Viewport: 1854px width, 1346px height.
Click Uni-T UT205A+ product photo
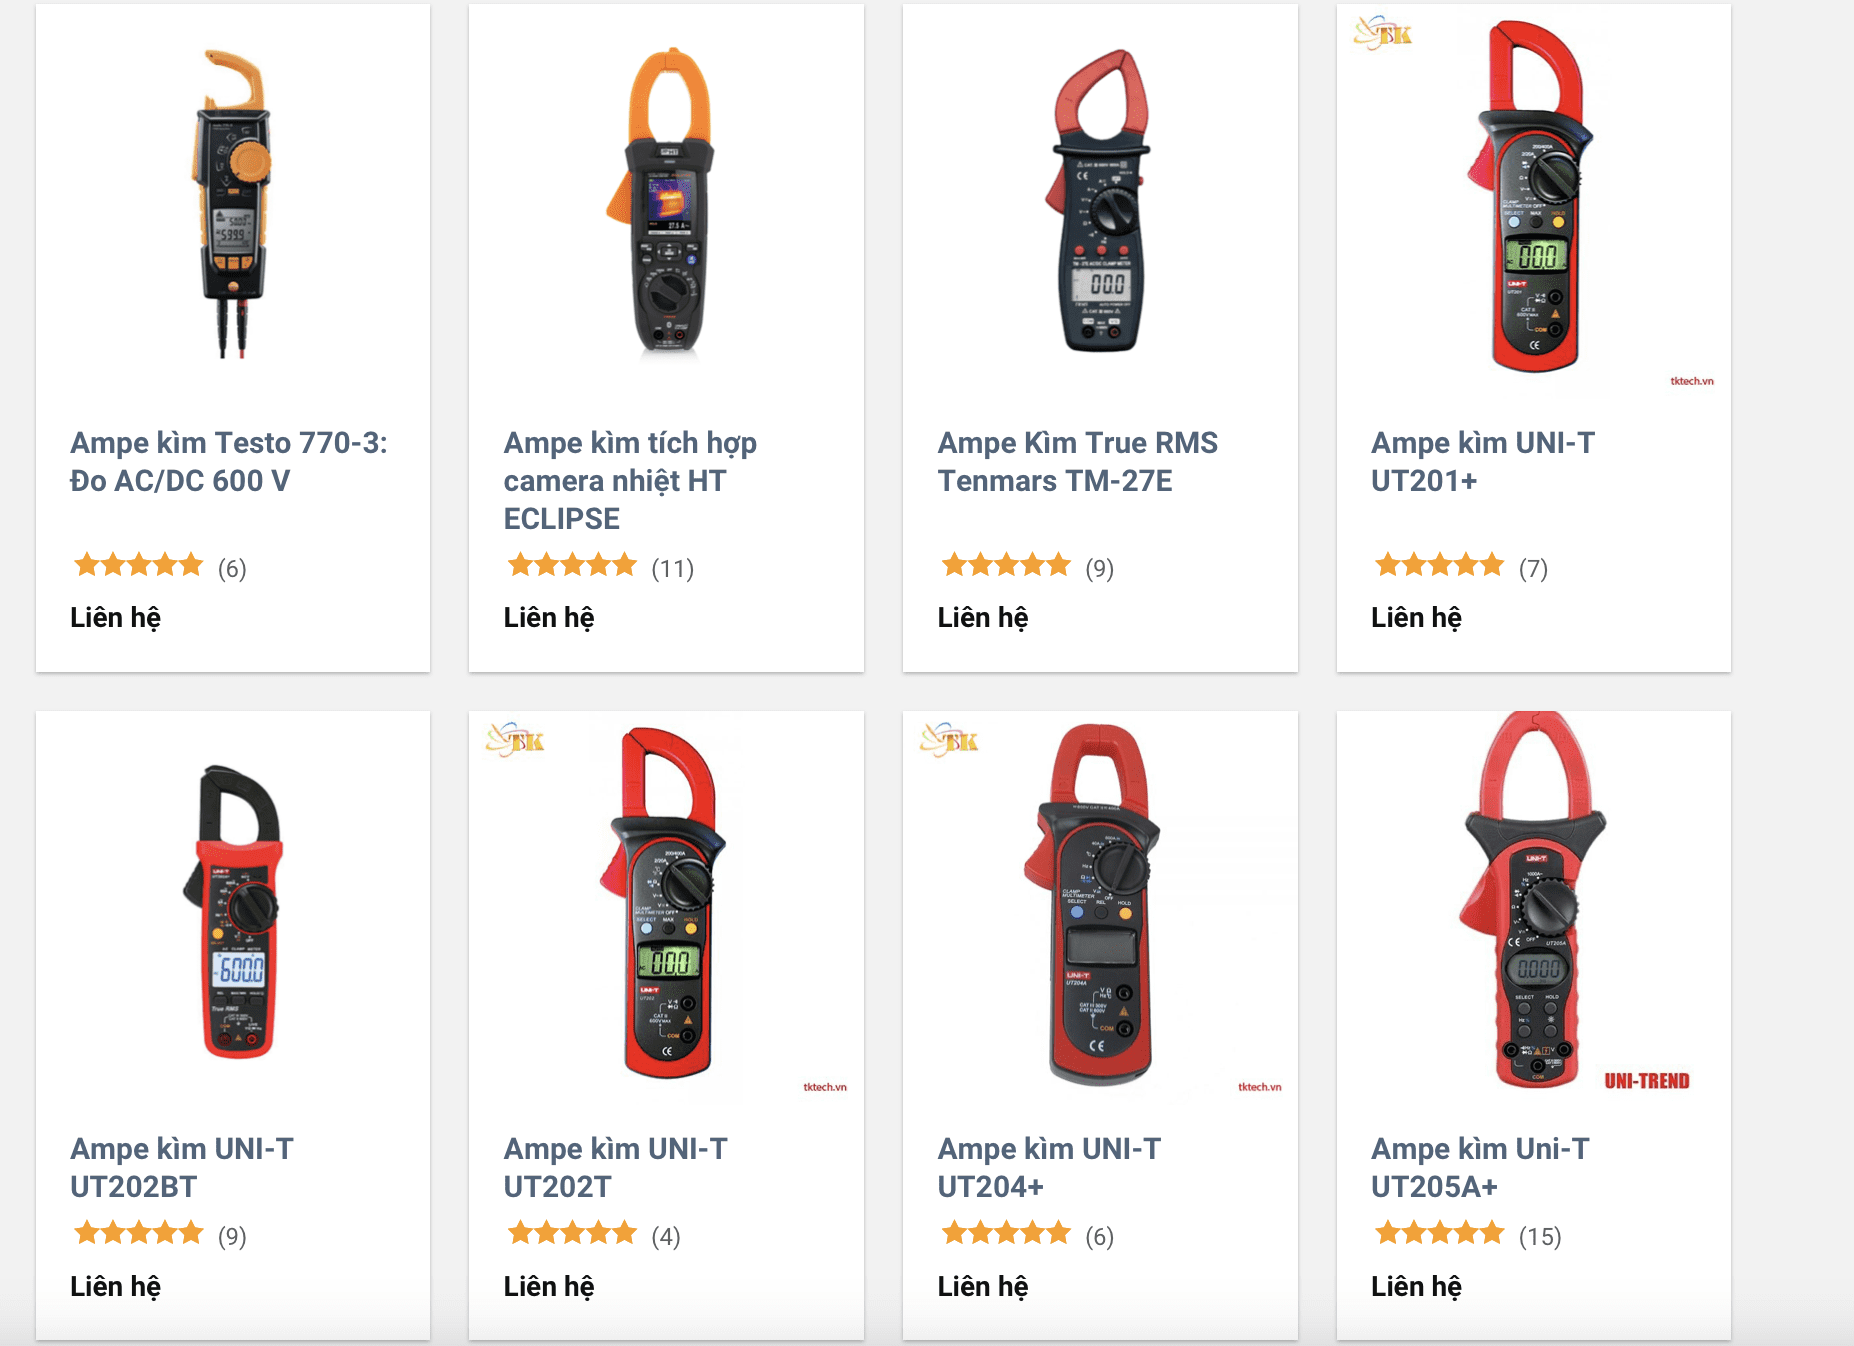tap(1533, 902)
